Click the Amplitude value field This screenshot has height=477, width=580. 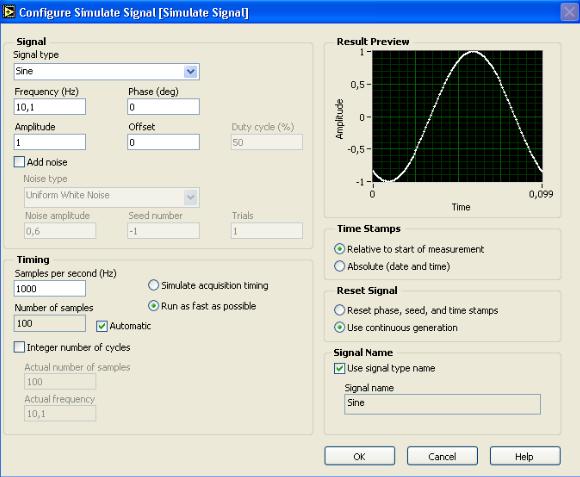click(50, 142)
